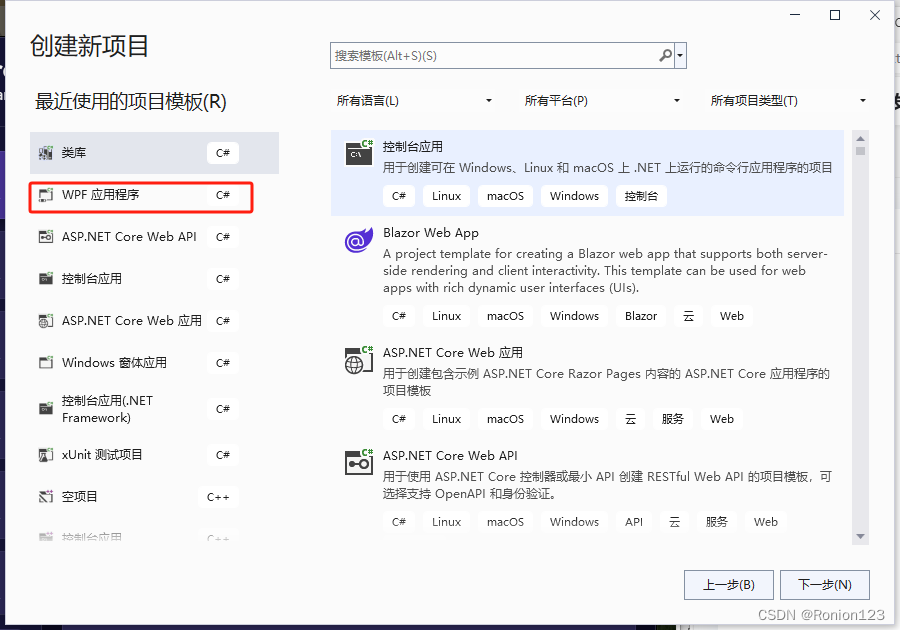Select ASP.NET Core Web 应用 recent template
Viewport: 900px width, 630px height.
click(x=154, y=321)
